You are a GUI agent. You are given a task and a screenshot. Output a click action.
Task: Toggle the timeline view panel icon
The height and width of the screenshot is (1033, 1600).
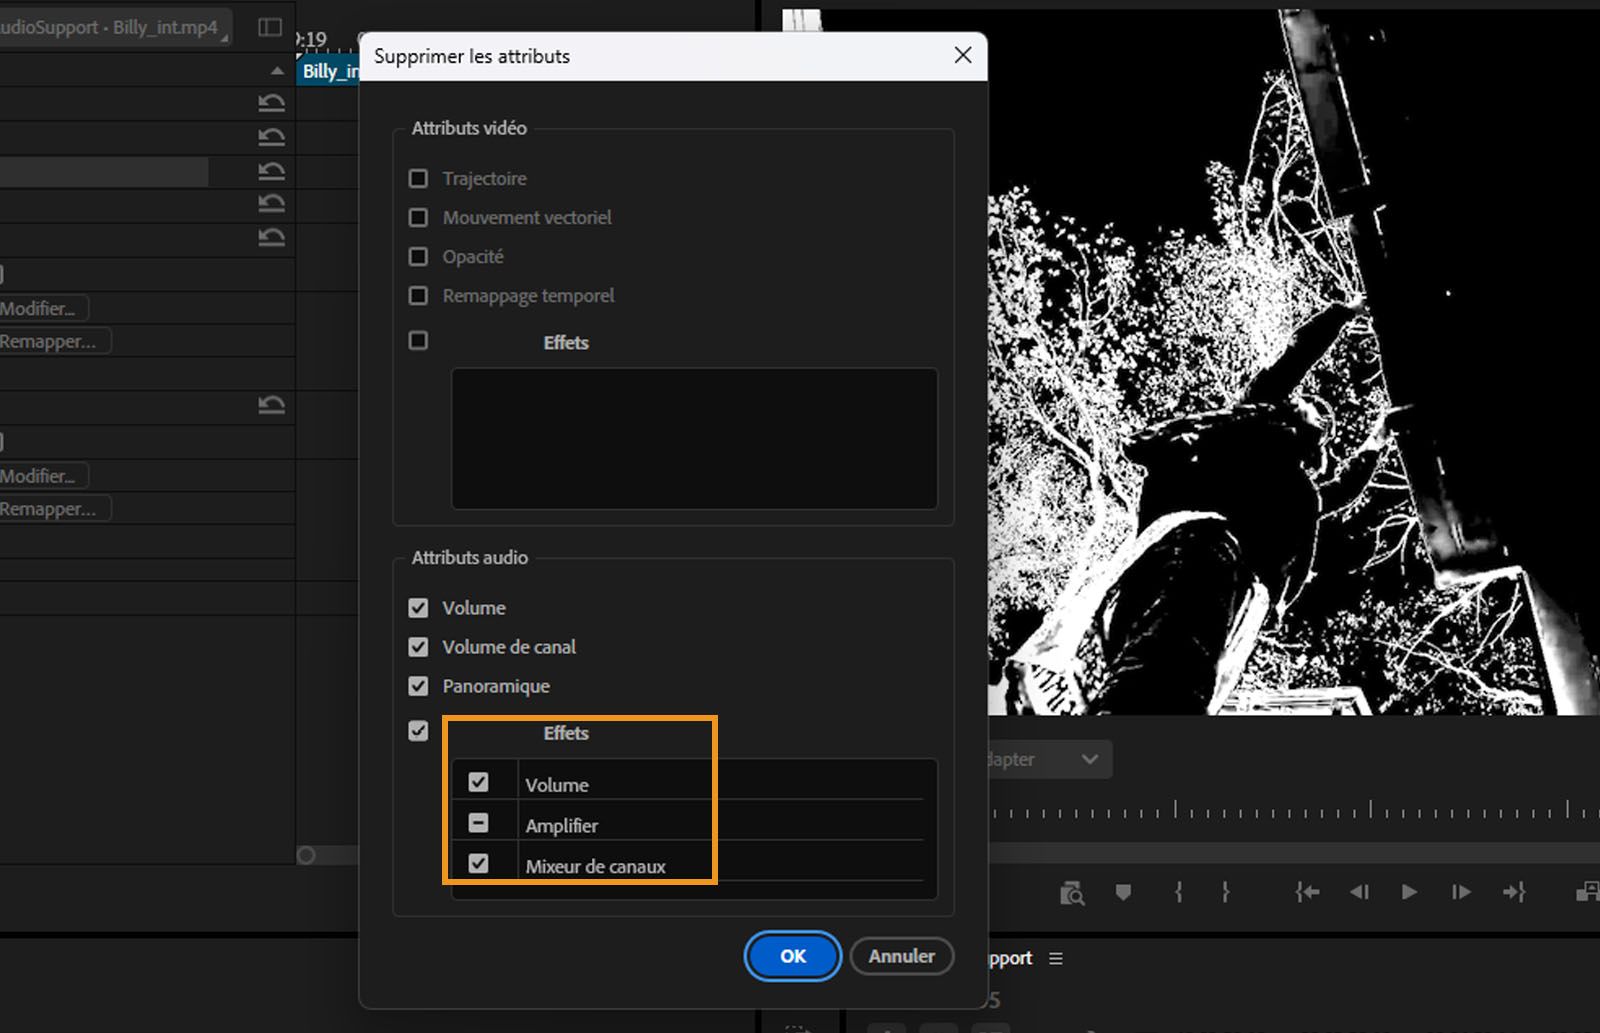click(x=270, y=27)
